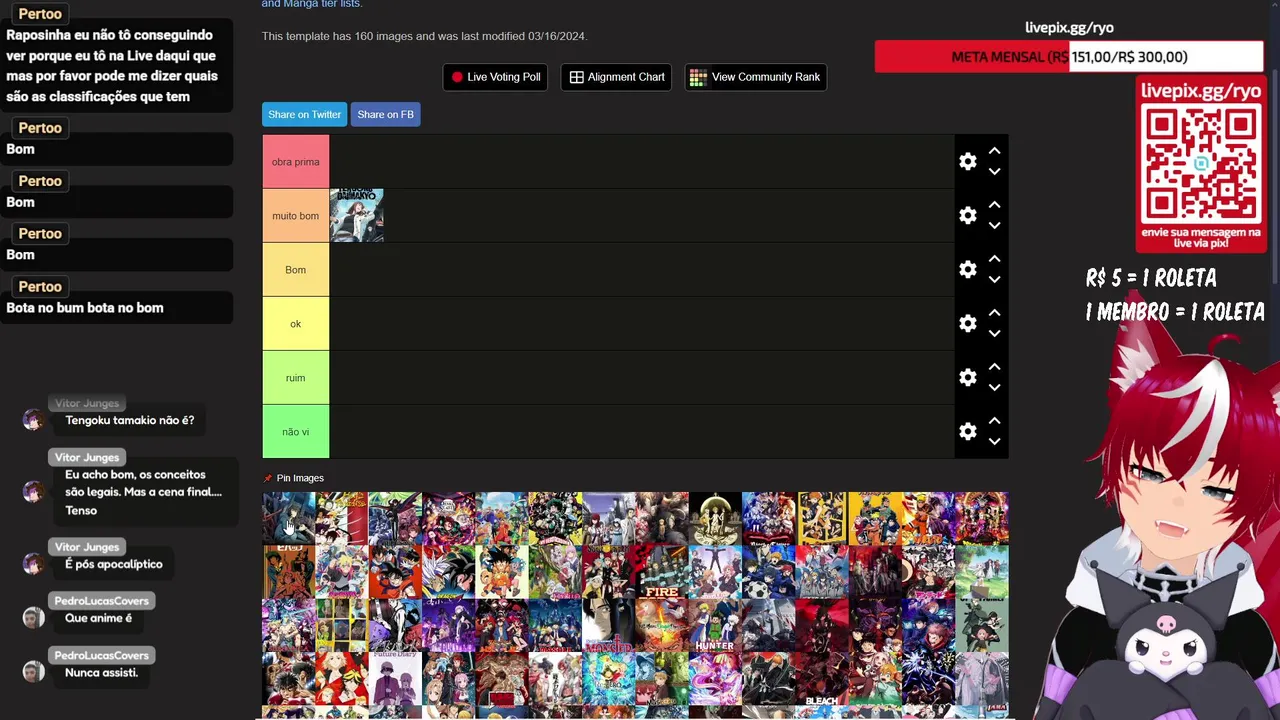The width and height of the screenshot is (1280, 720).
Task: Click the livepix.gg/ryo text above meta bar
Action: point(1069,28)
